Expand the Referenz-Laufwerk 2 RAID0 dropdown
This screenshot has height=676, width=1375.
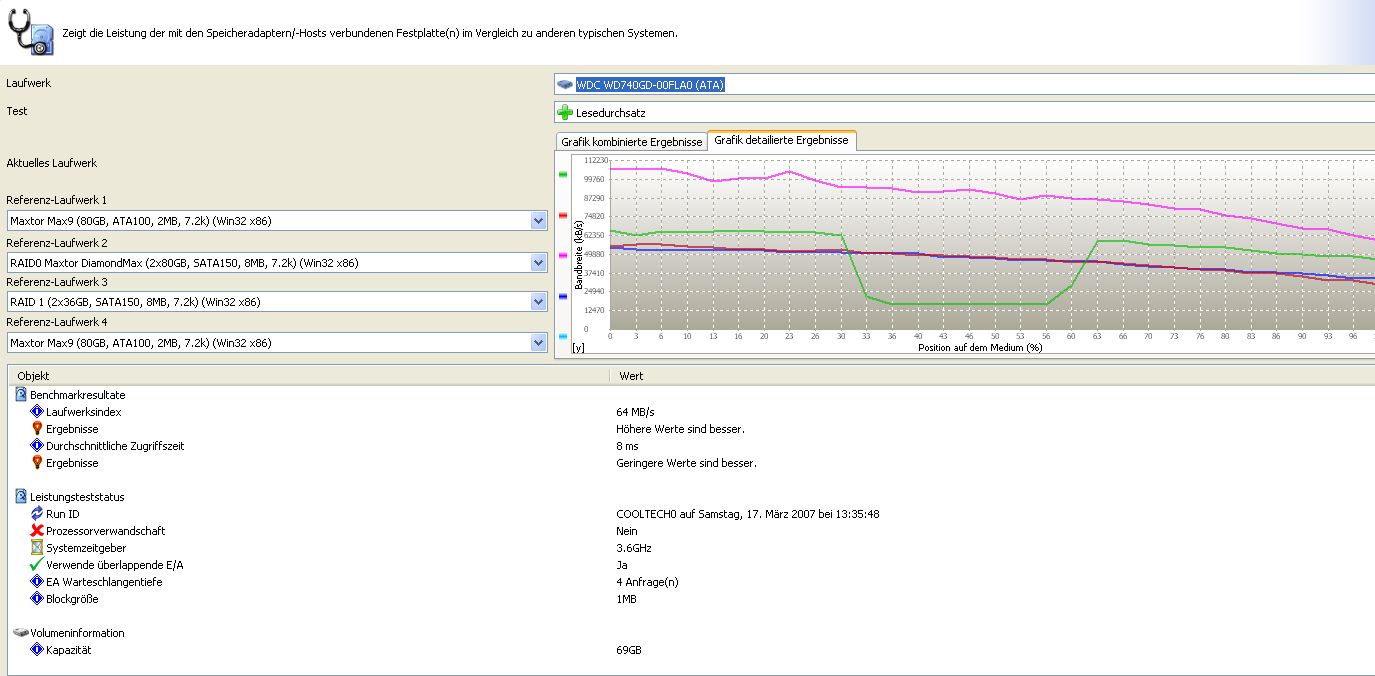[539, 263]
